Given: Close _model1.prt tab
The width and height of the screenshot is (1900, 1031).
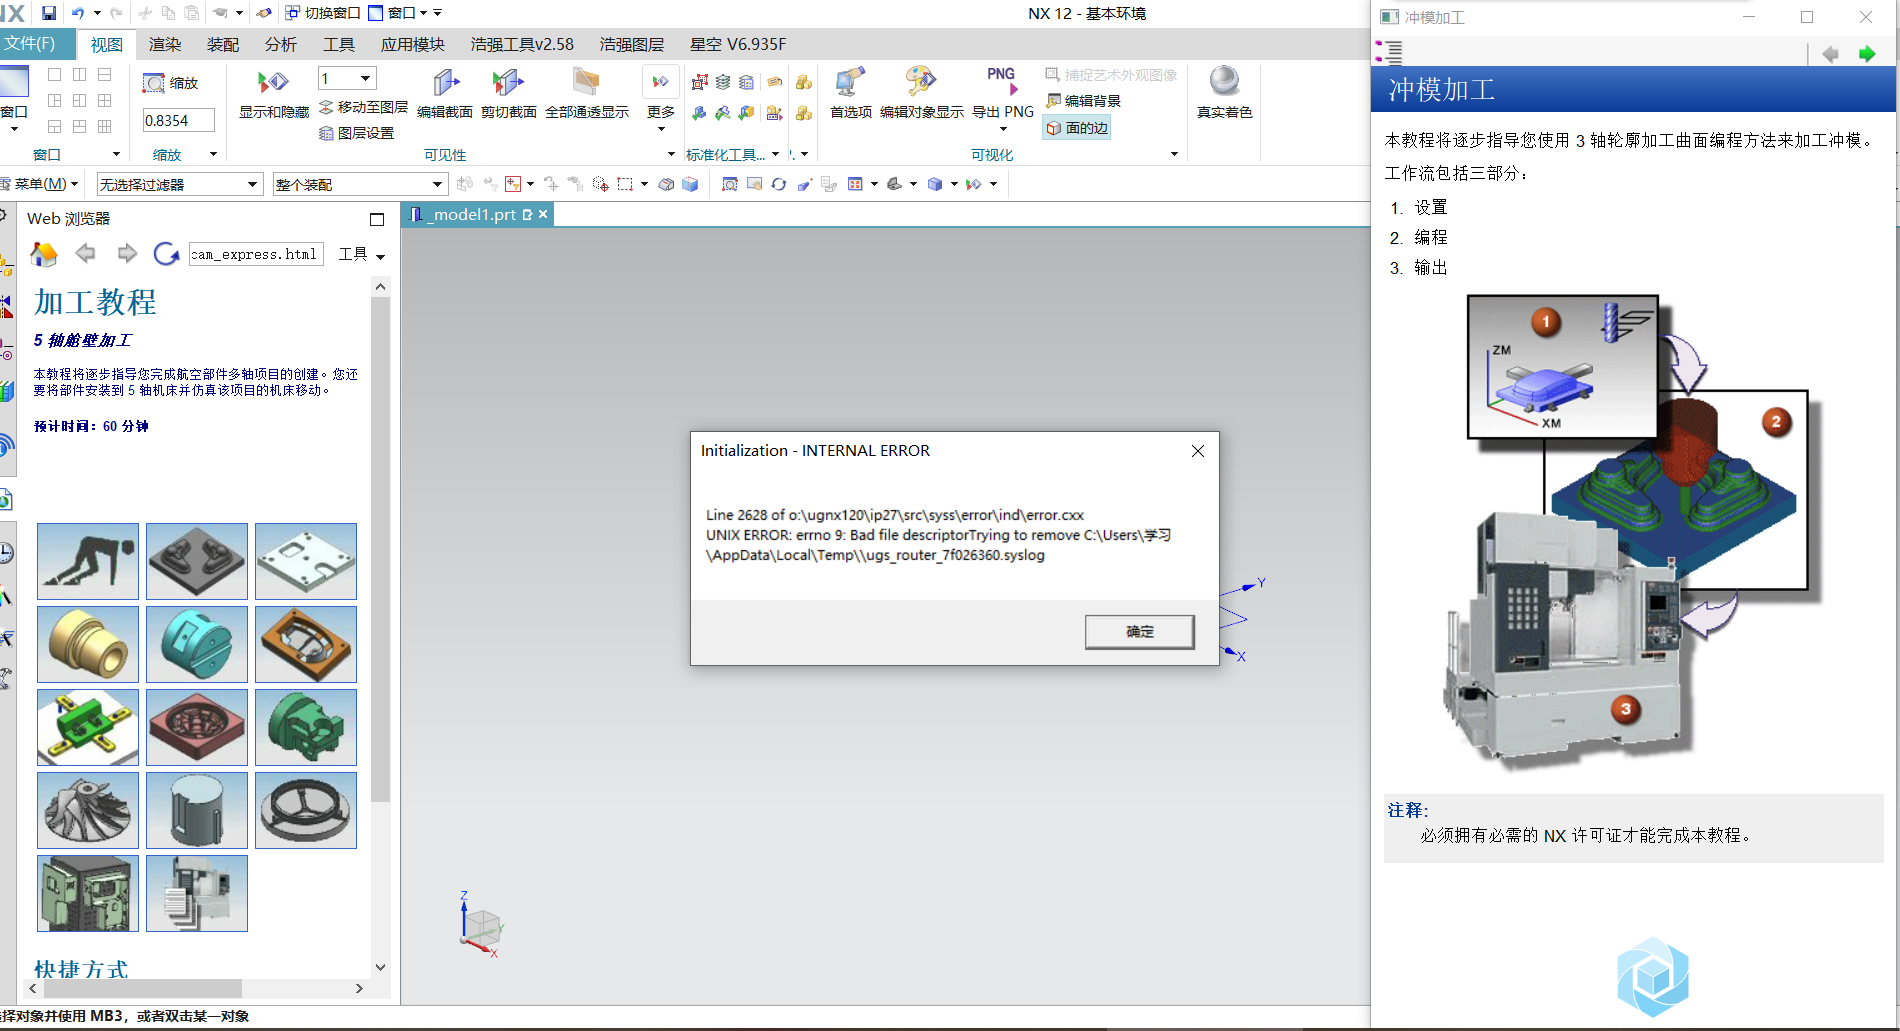Looking at the screenshot, I should (x=543, y=214).
